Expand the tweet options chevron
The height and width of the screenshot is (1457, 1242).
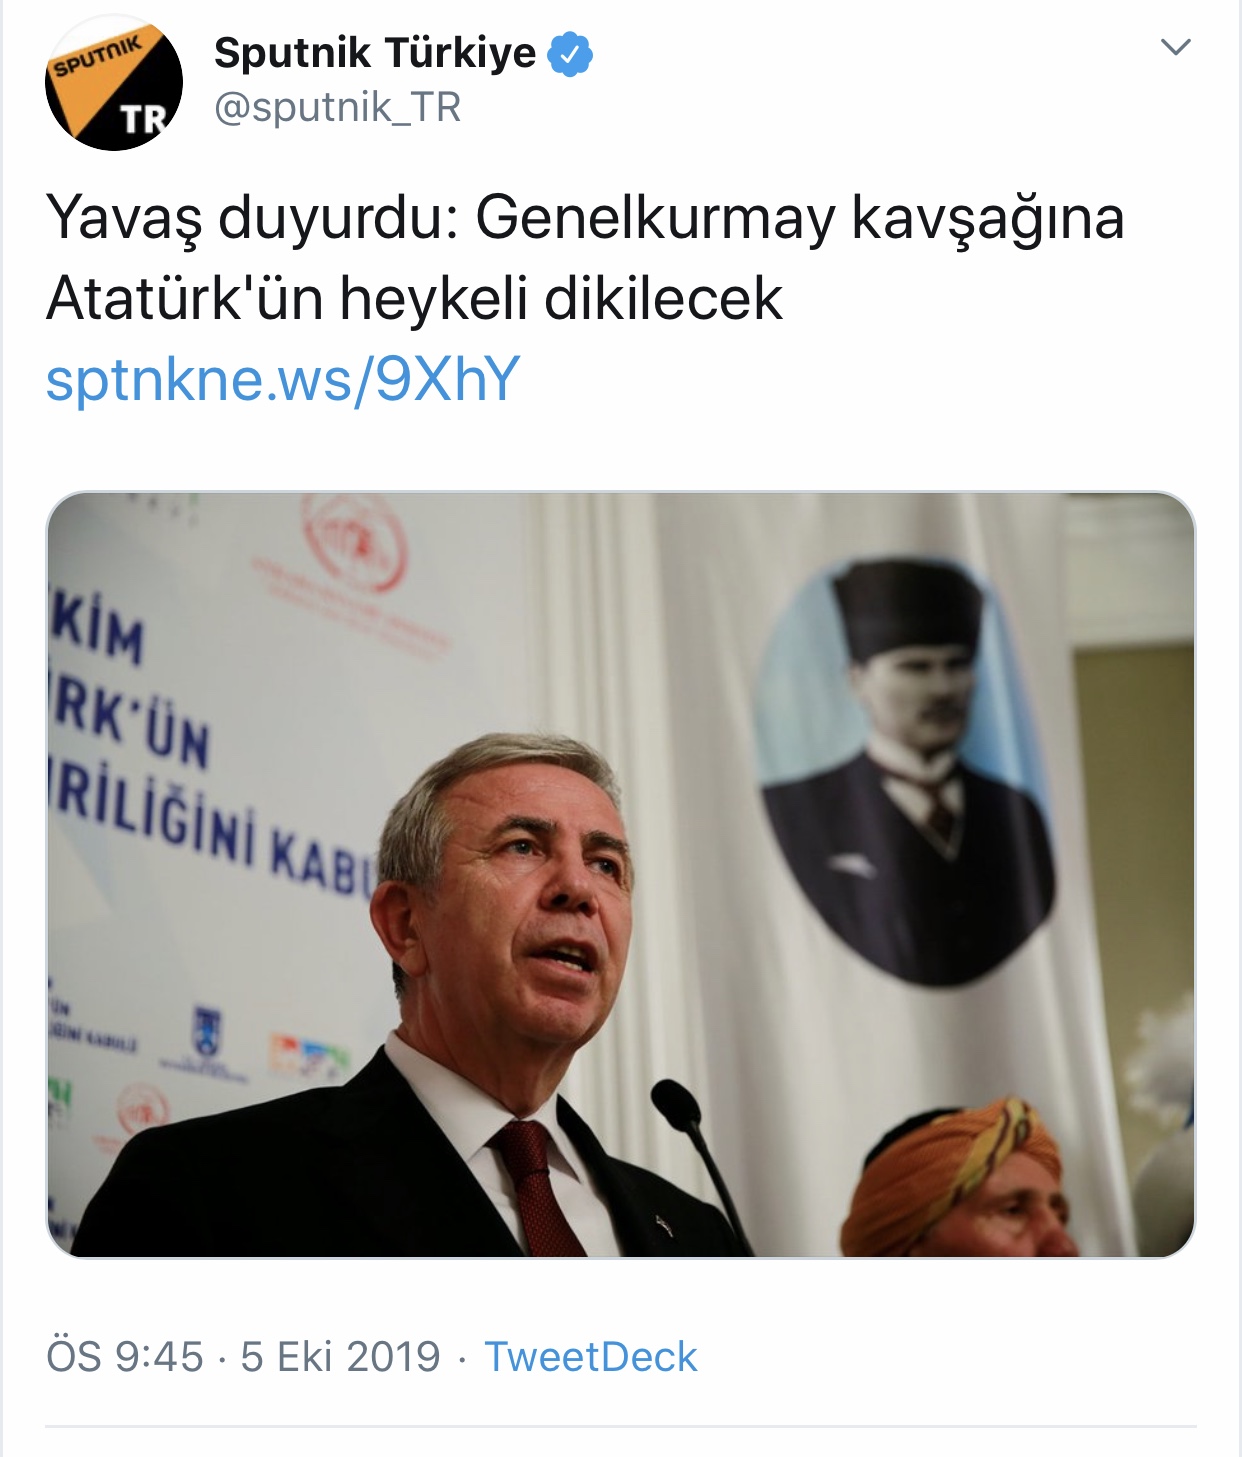click(1175, 47)
